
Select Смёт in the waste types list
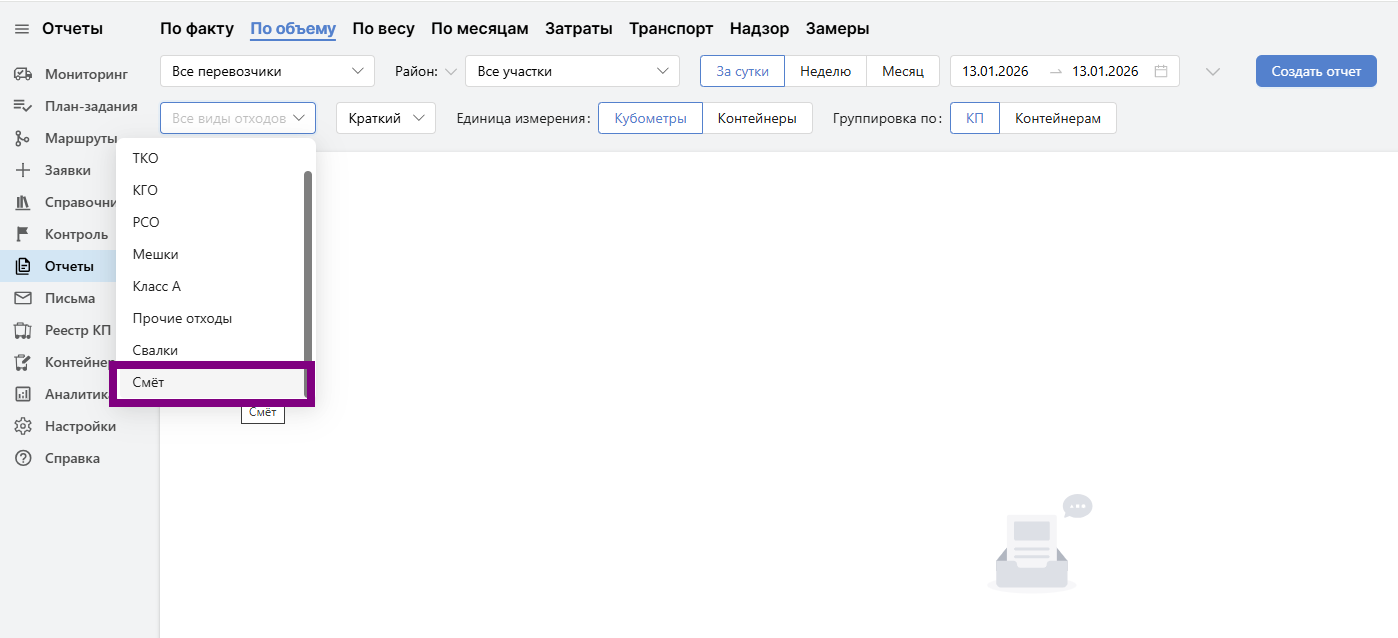coord(210,382)
